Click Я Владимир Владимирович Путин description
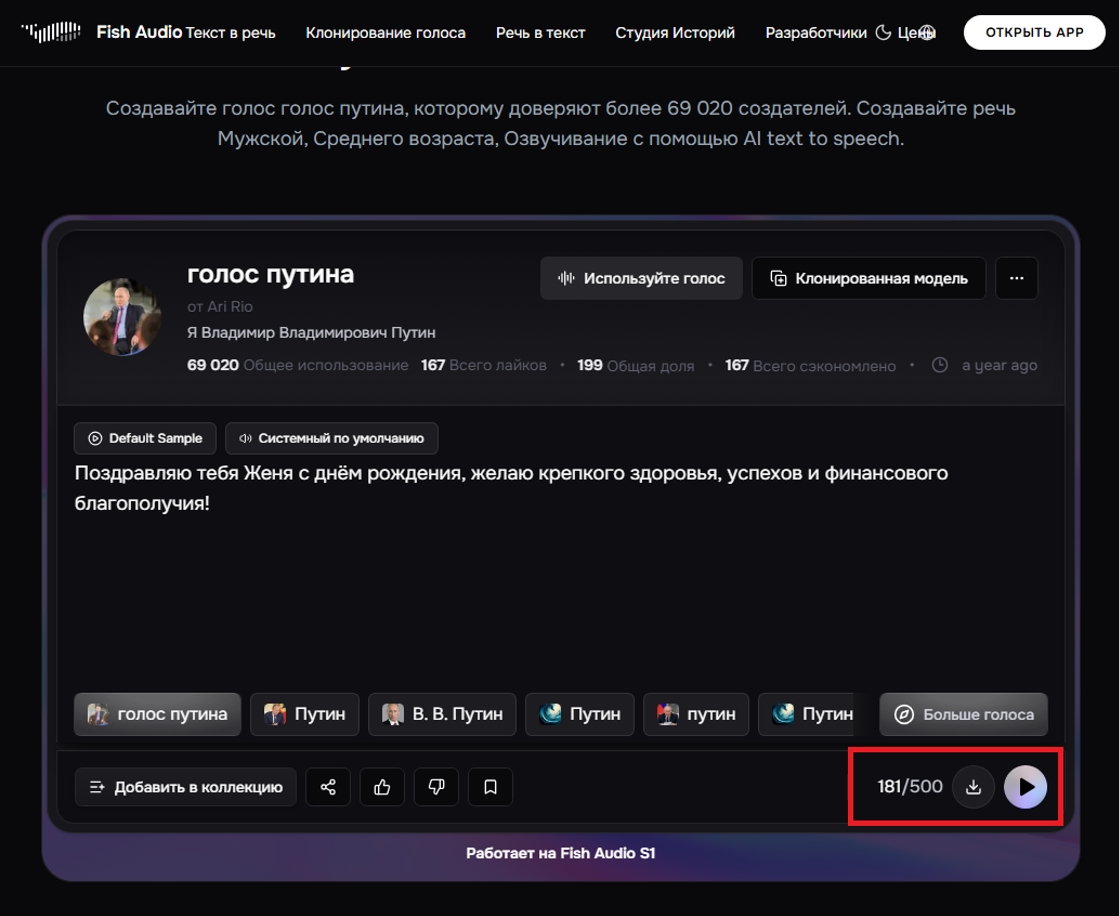The height and width of the screenshot is (916, 1119). [311, 332]
